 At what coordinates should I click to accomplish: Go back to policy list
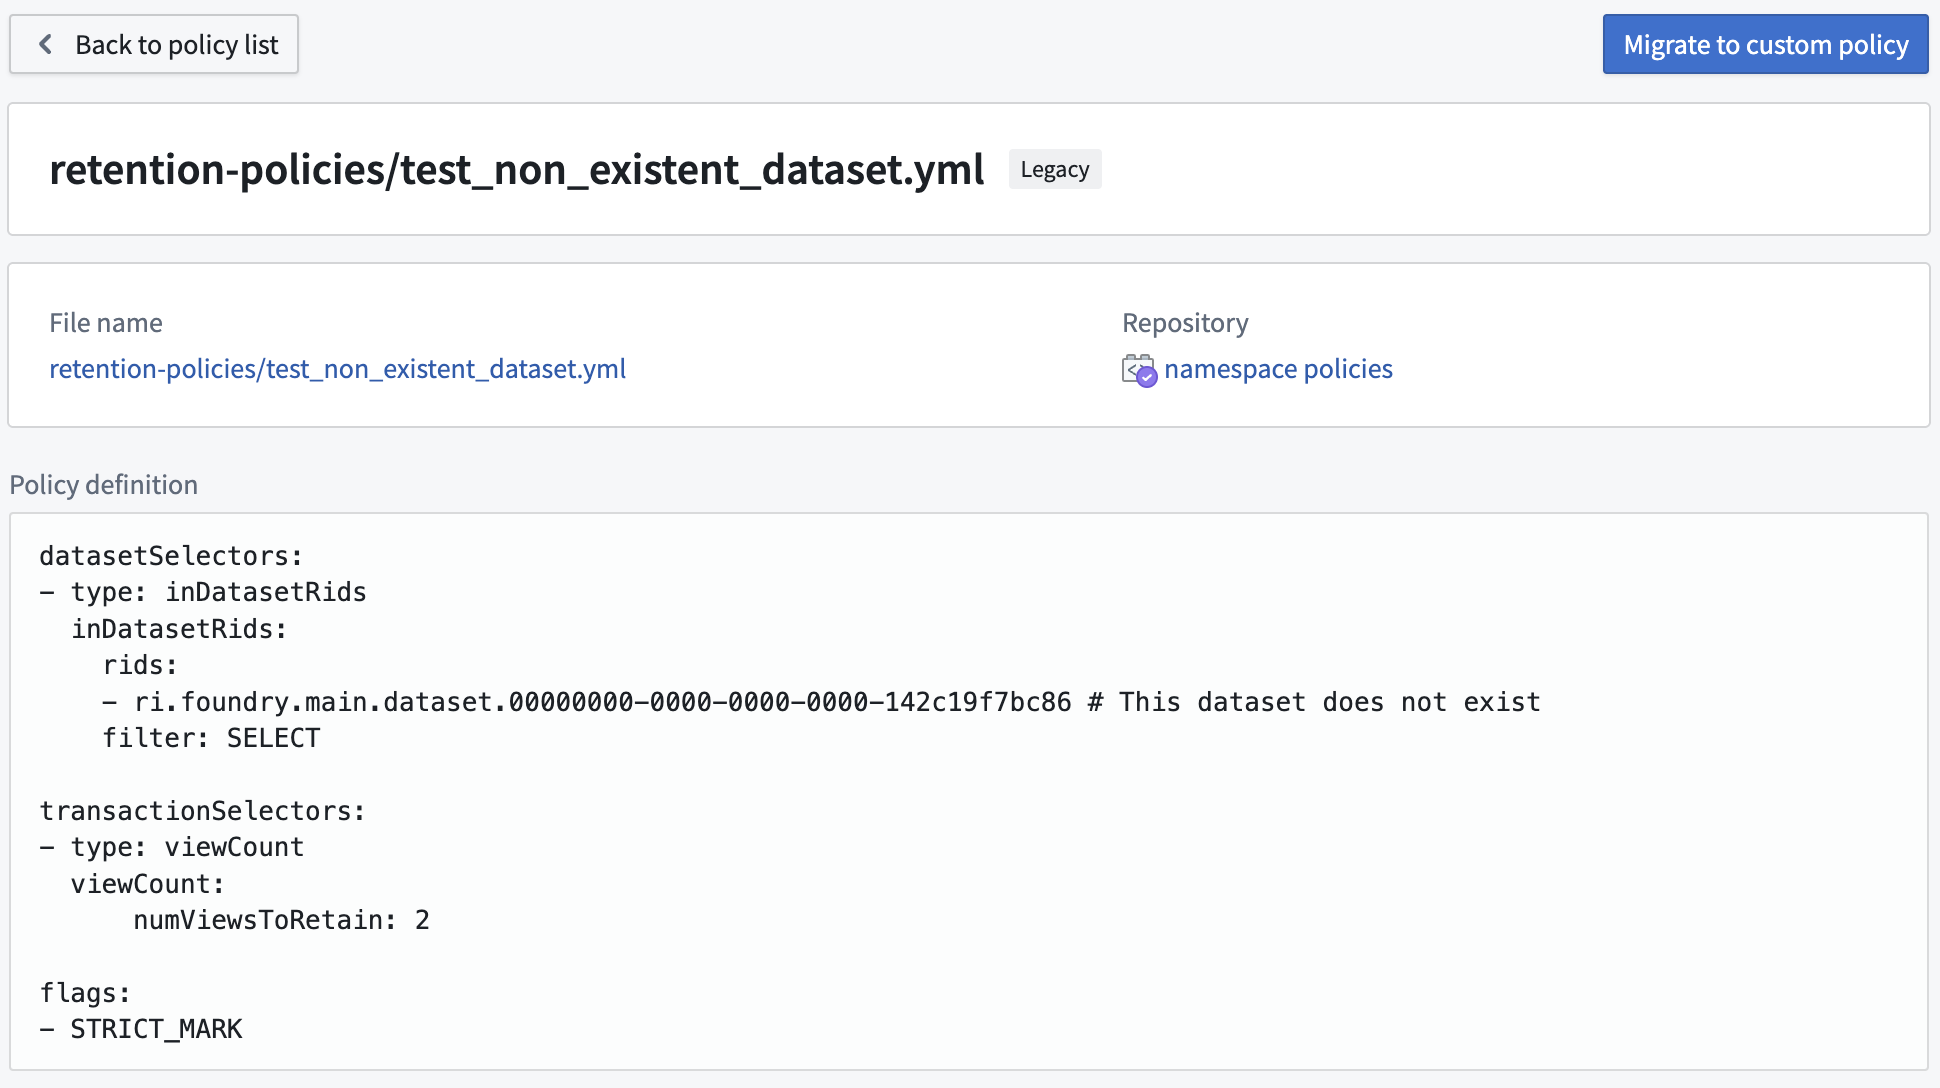(154, 44)
